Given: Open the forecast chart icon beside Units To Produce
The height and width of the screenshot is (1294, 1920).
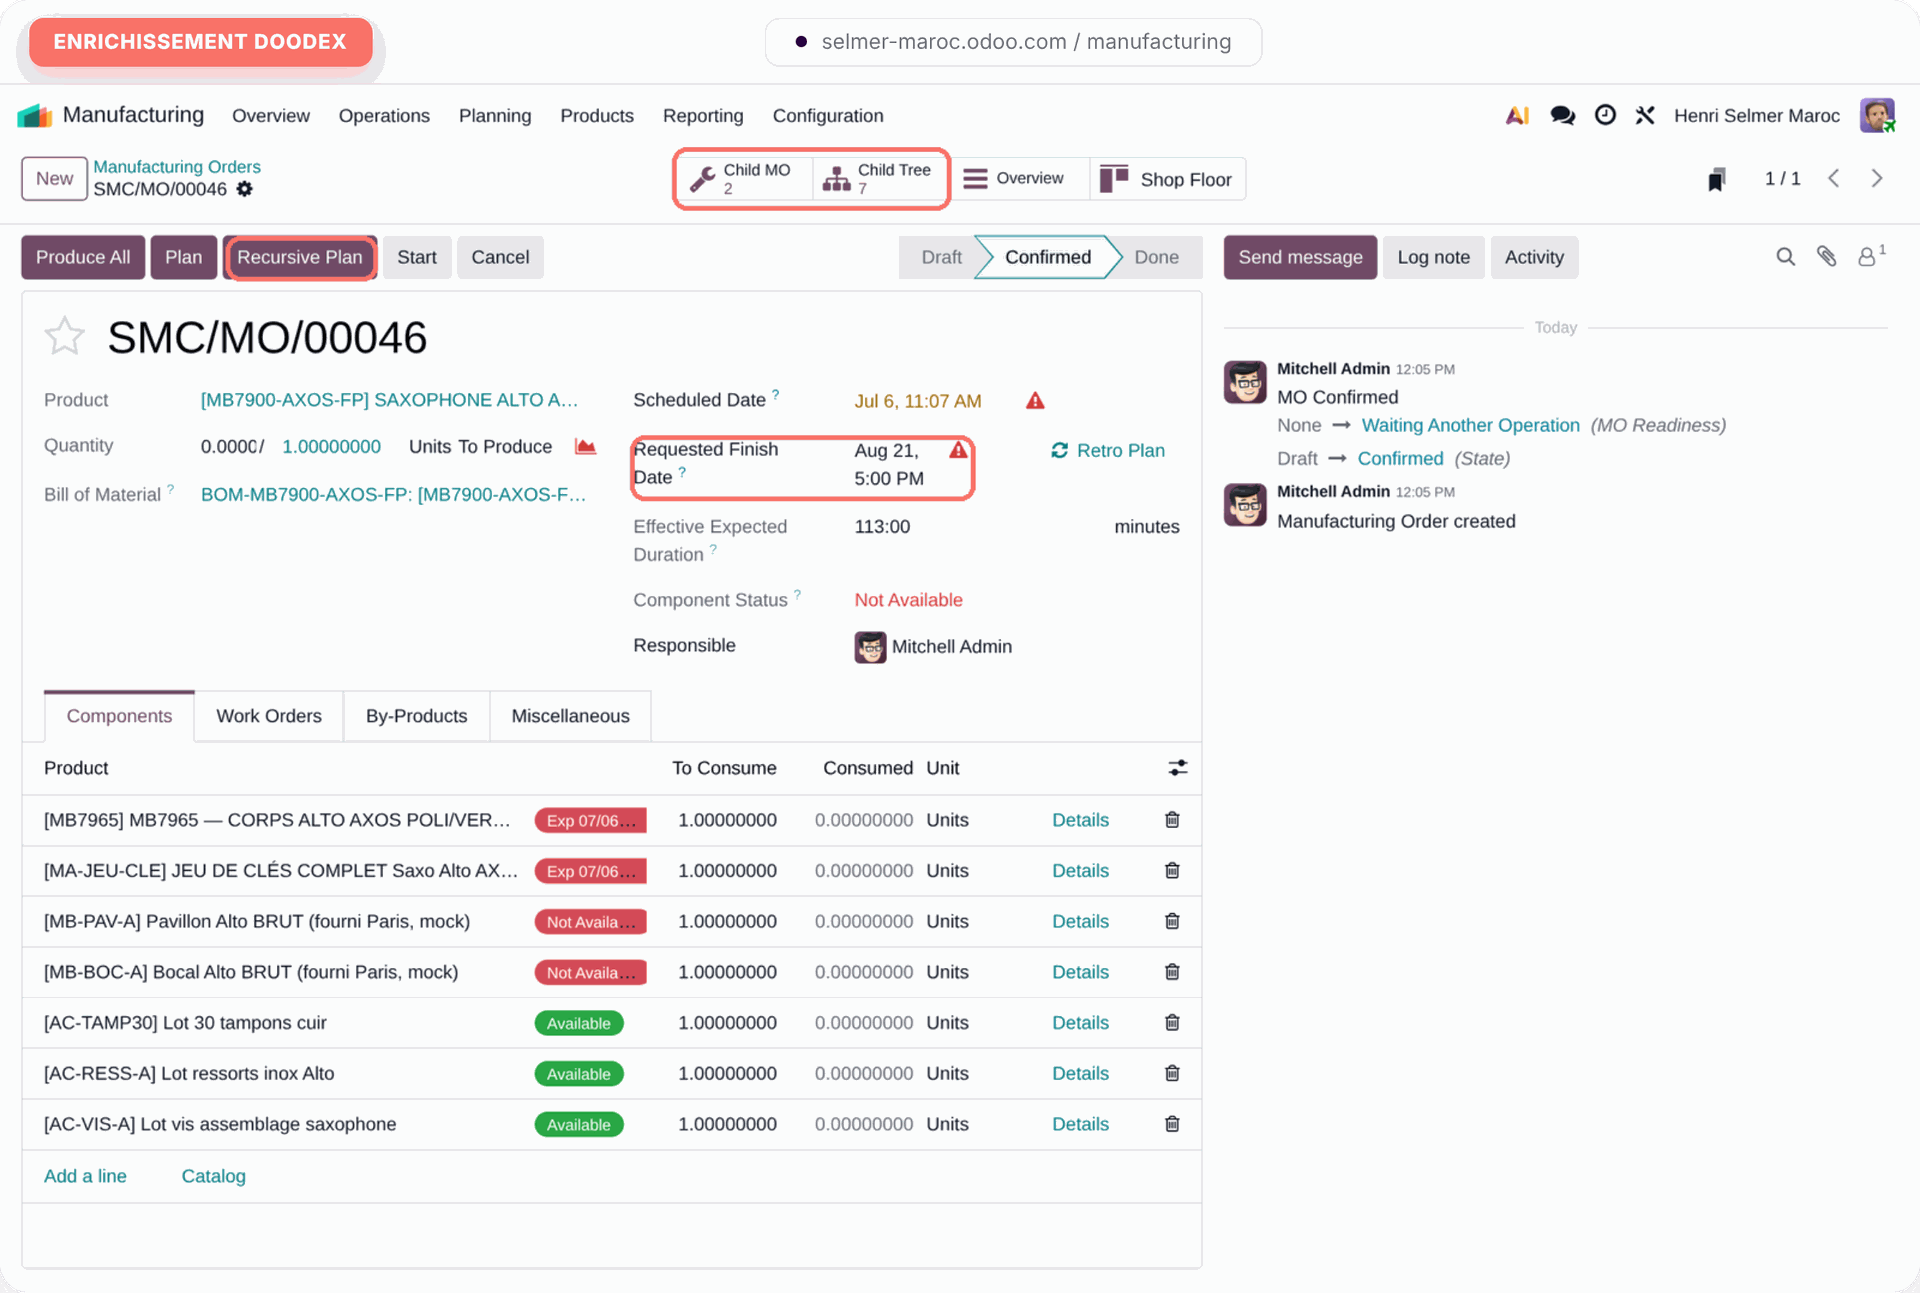Looking at the screenshot, I should point(586,446).
